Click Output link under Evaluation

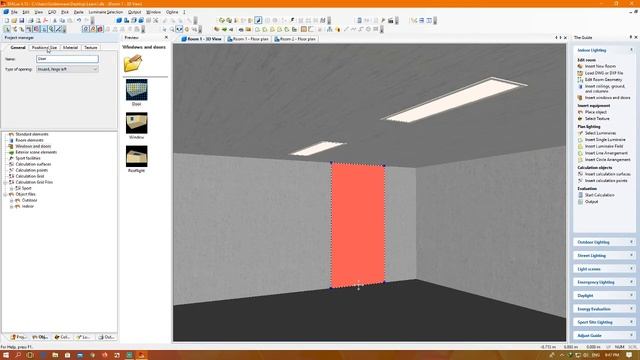coord(591,202)
